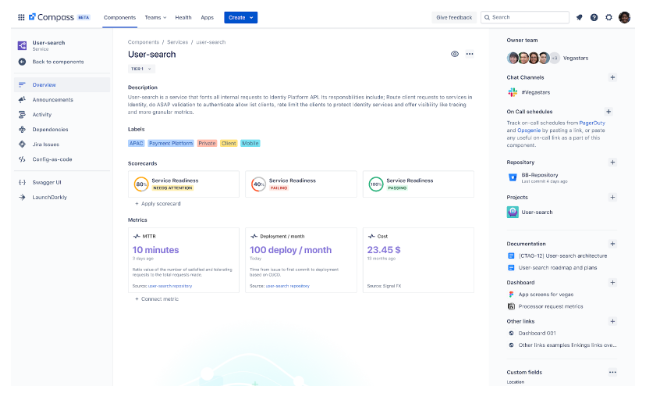Open the Apps tab
The height and width of the screenshot is (394, 645).
point(207,17)
